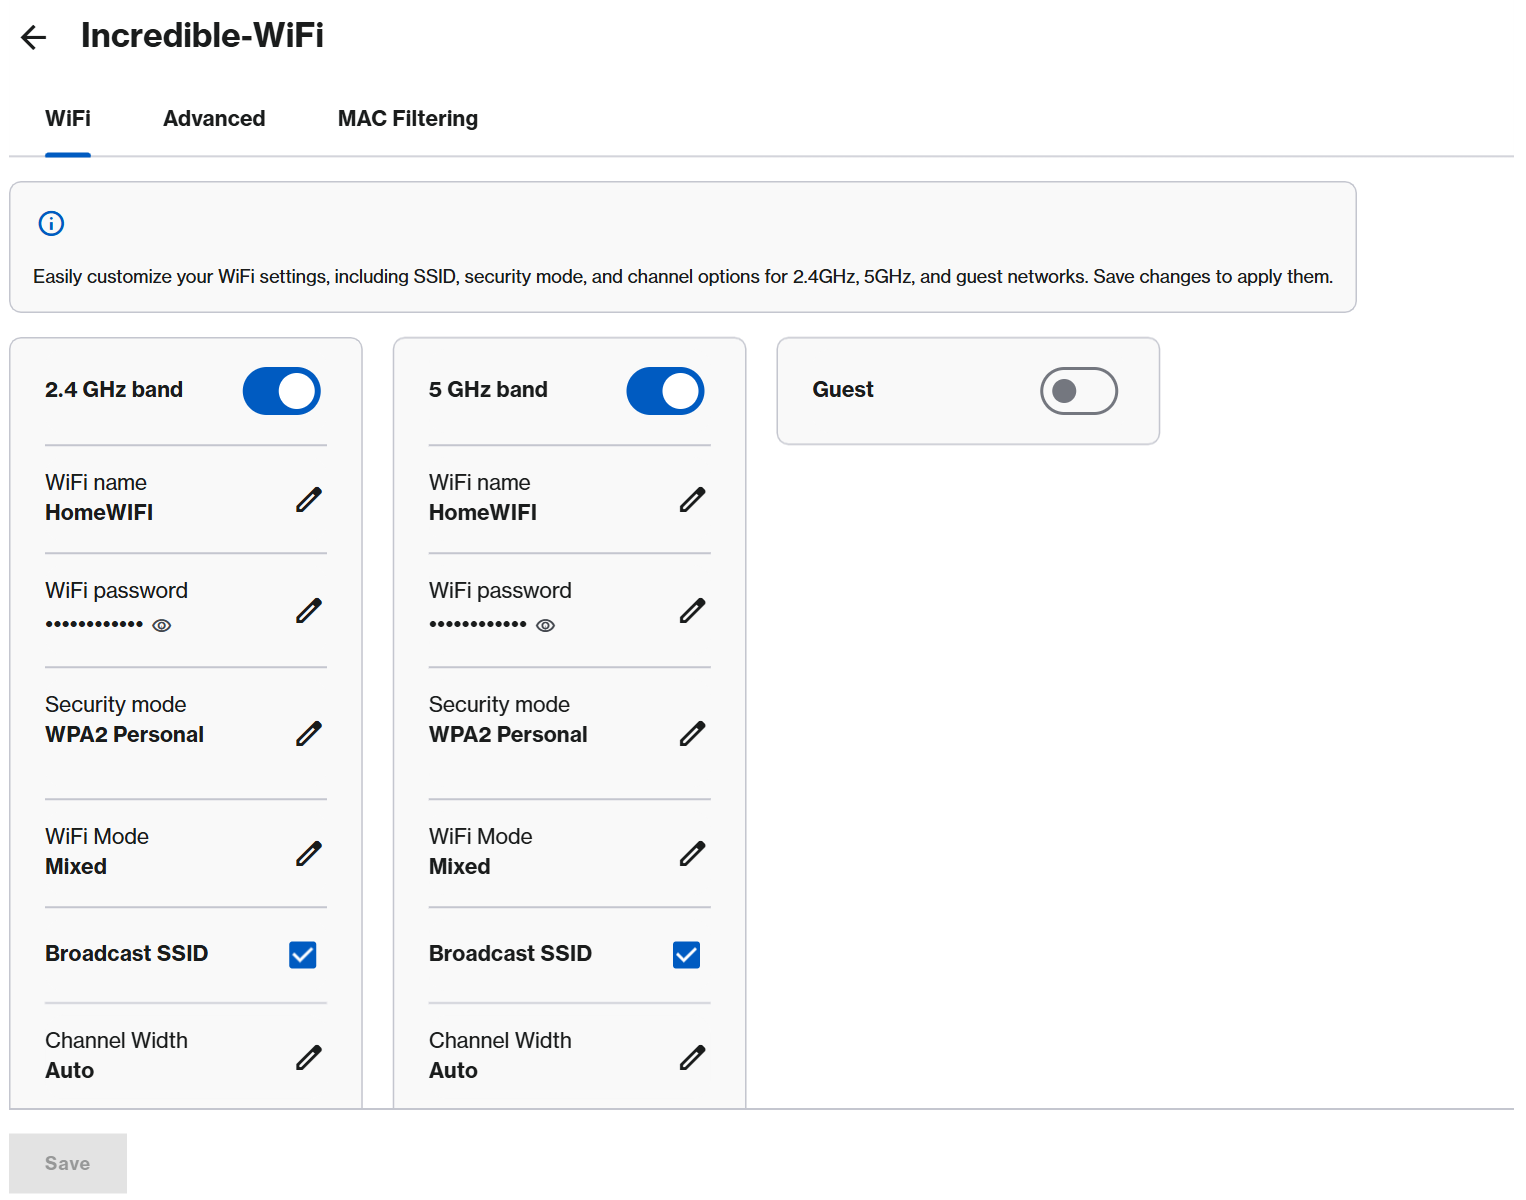The image size is (1526, 1200).
Task: Edit the 5 GHz WiFi password
Action: tap(693, 610)
